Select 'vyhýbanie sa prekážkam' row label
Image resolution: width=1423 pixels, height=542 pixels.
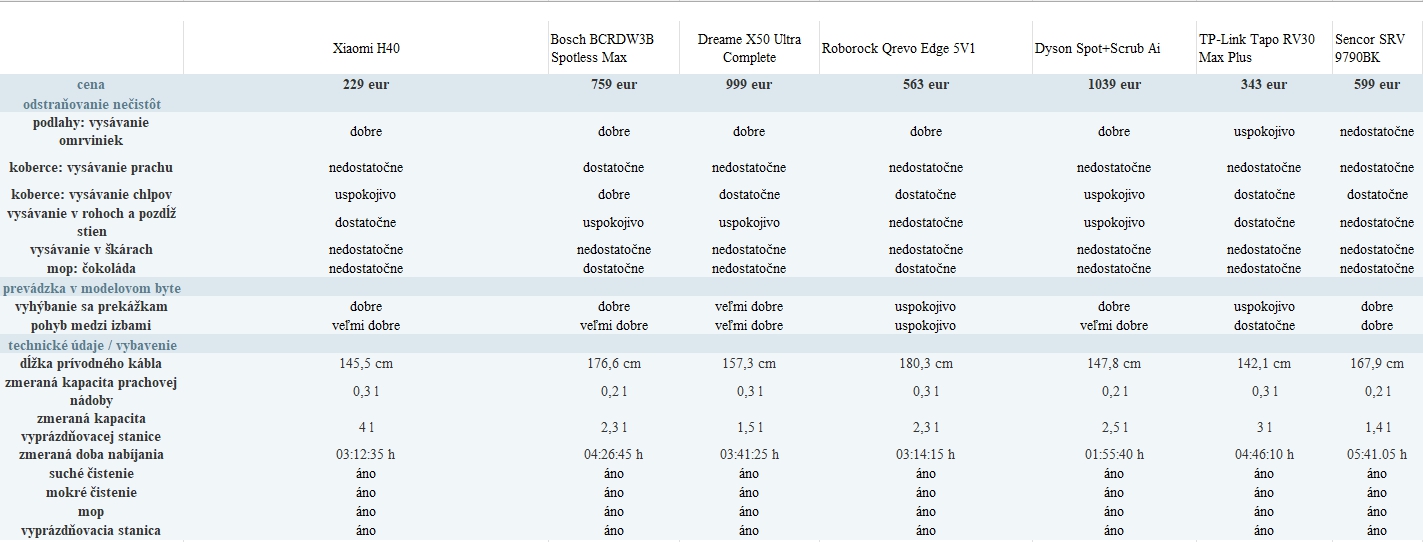point(91,306)
